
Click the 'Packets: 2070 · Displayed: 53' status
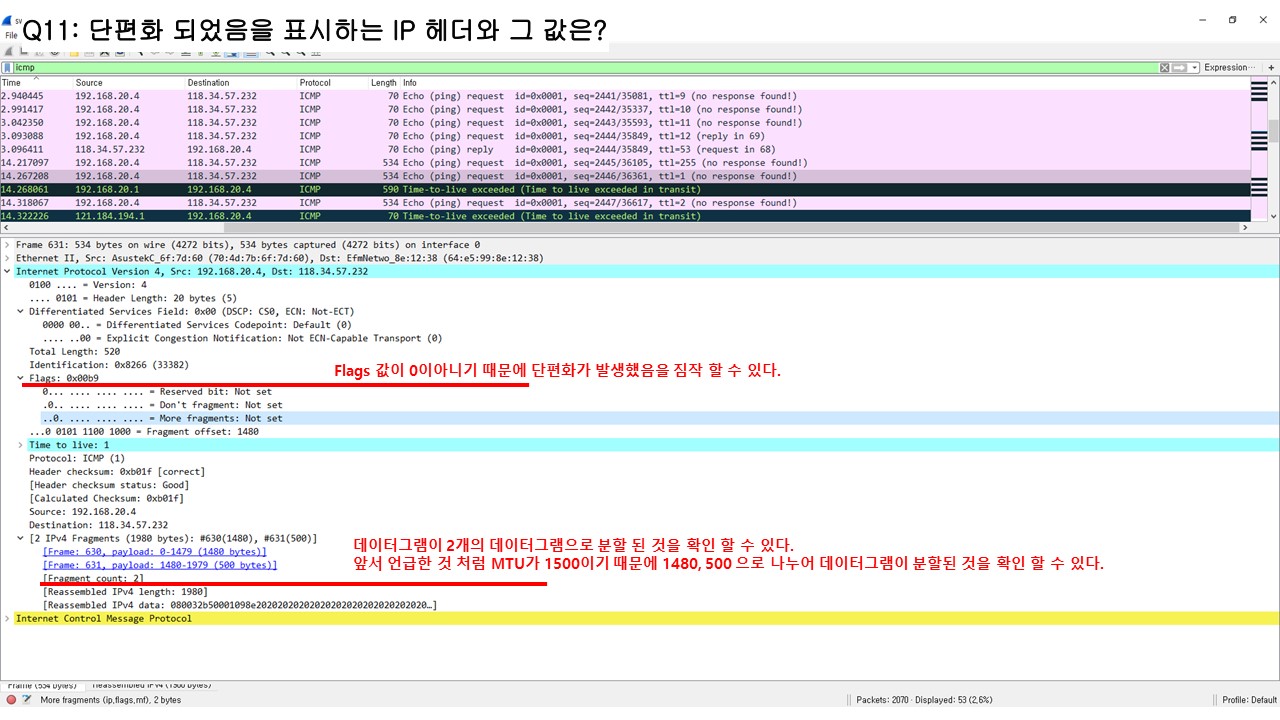tap(925, 700)
